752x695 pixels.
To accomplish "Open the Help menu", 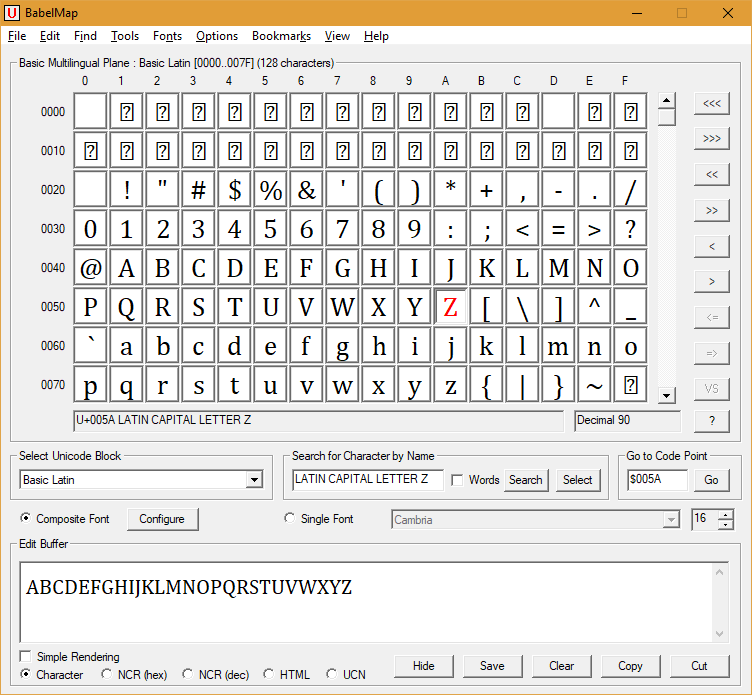I will [x=376, y=36].
